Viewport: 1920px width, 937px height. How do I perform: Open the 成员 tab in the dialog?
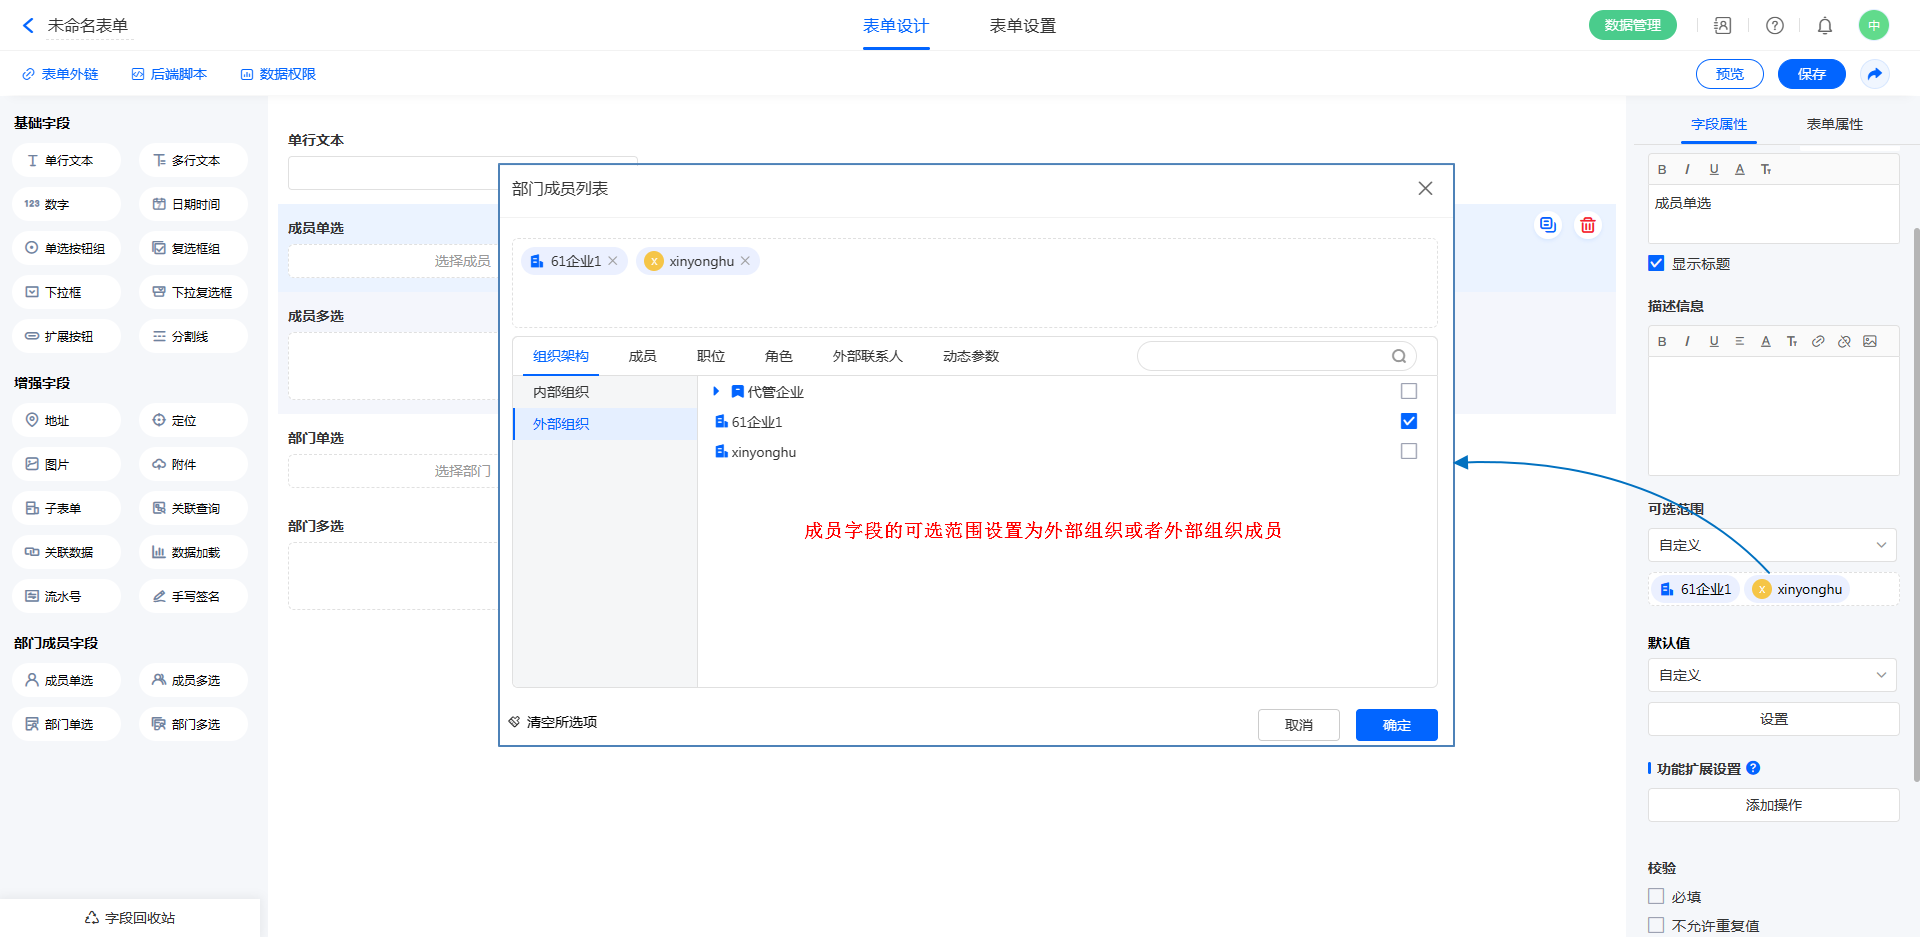(642, 356)
